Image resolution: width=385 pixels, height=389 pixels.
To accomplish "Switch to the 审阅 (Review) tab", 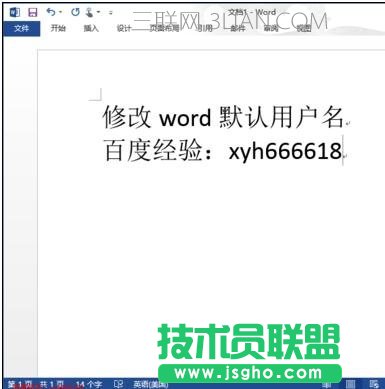I will pyautogui.click(x=271, y=28).
